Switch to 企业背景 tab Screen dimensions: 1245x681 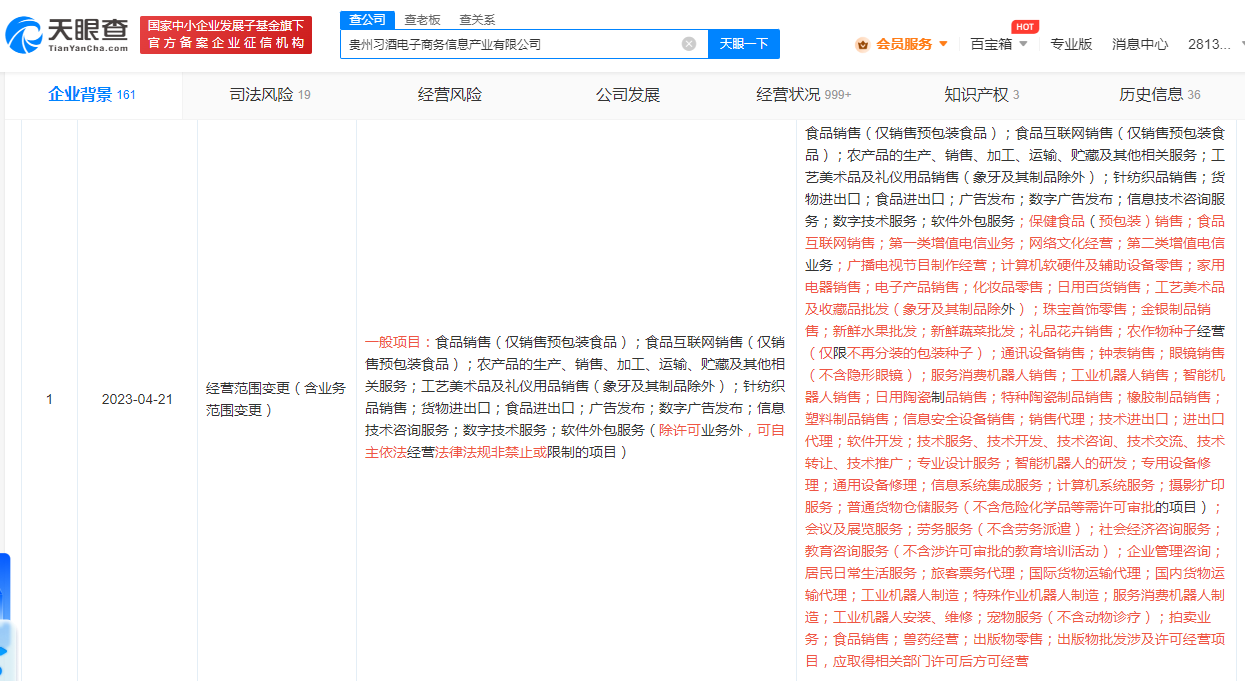(x=92, y=95)
